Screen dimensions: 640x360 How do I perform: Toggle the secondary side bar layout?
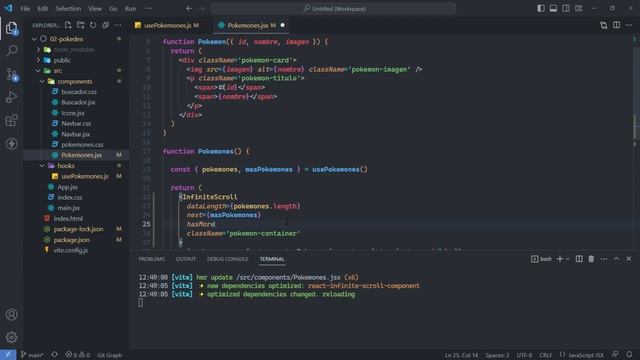566,9
